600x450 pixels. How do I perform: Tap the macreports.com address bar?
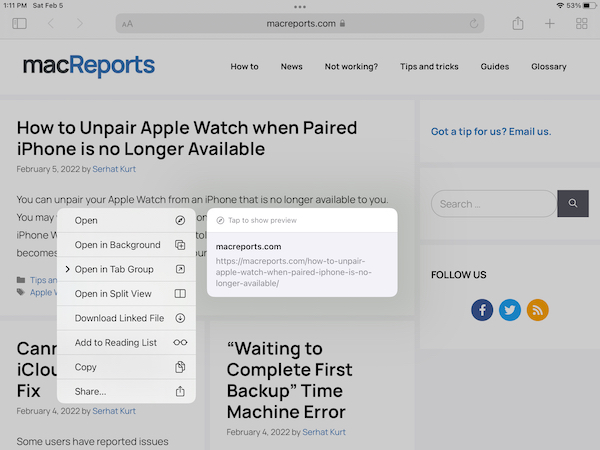coord(300,24)
